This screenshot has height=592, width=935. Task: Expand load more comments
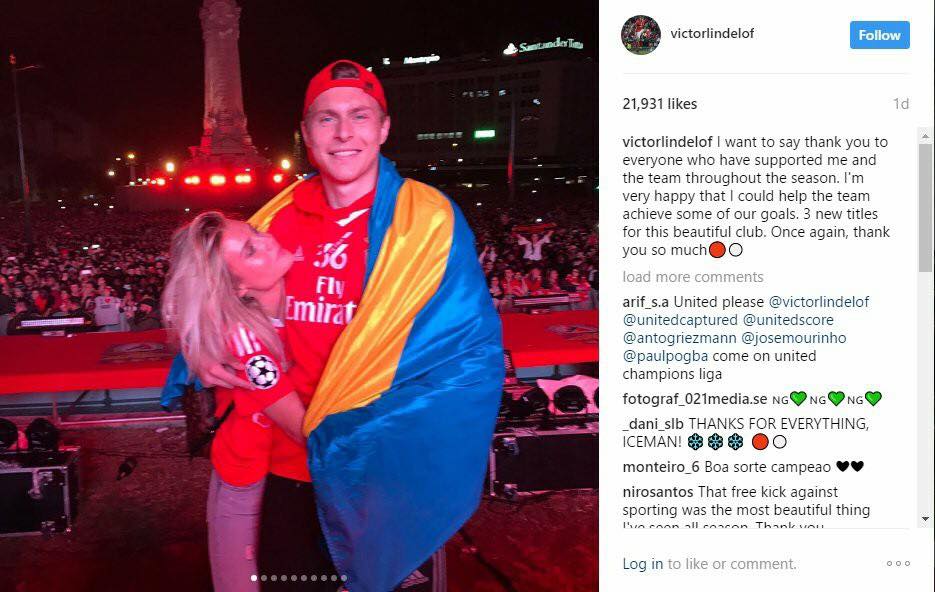coord(693,277)
